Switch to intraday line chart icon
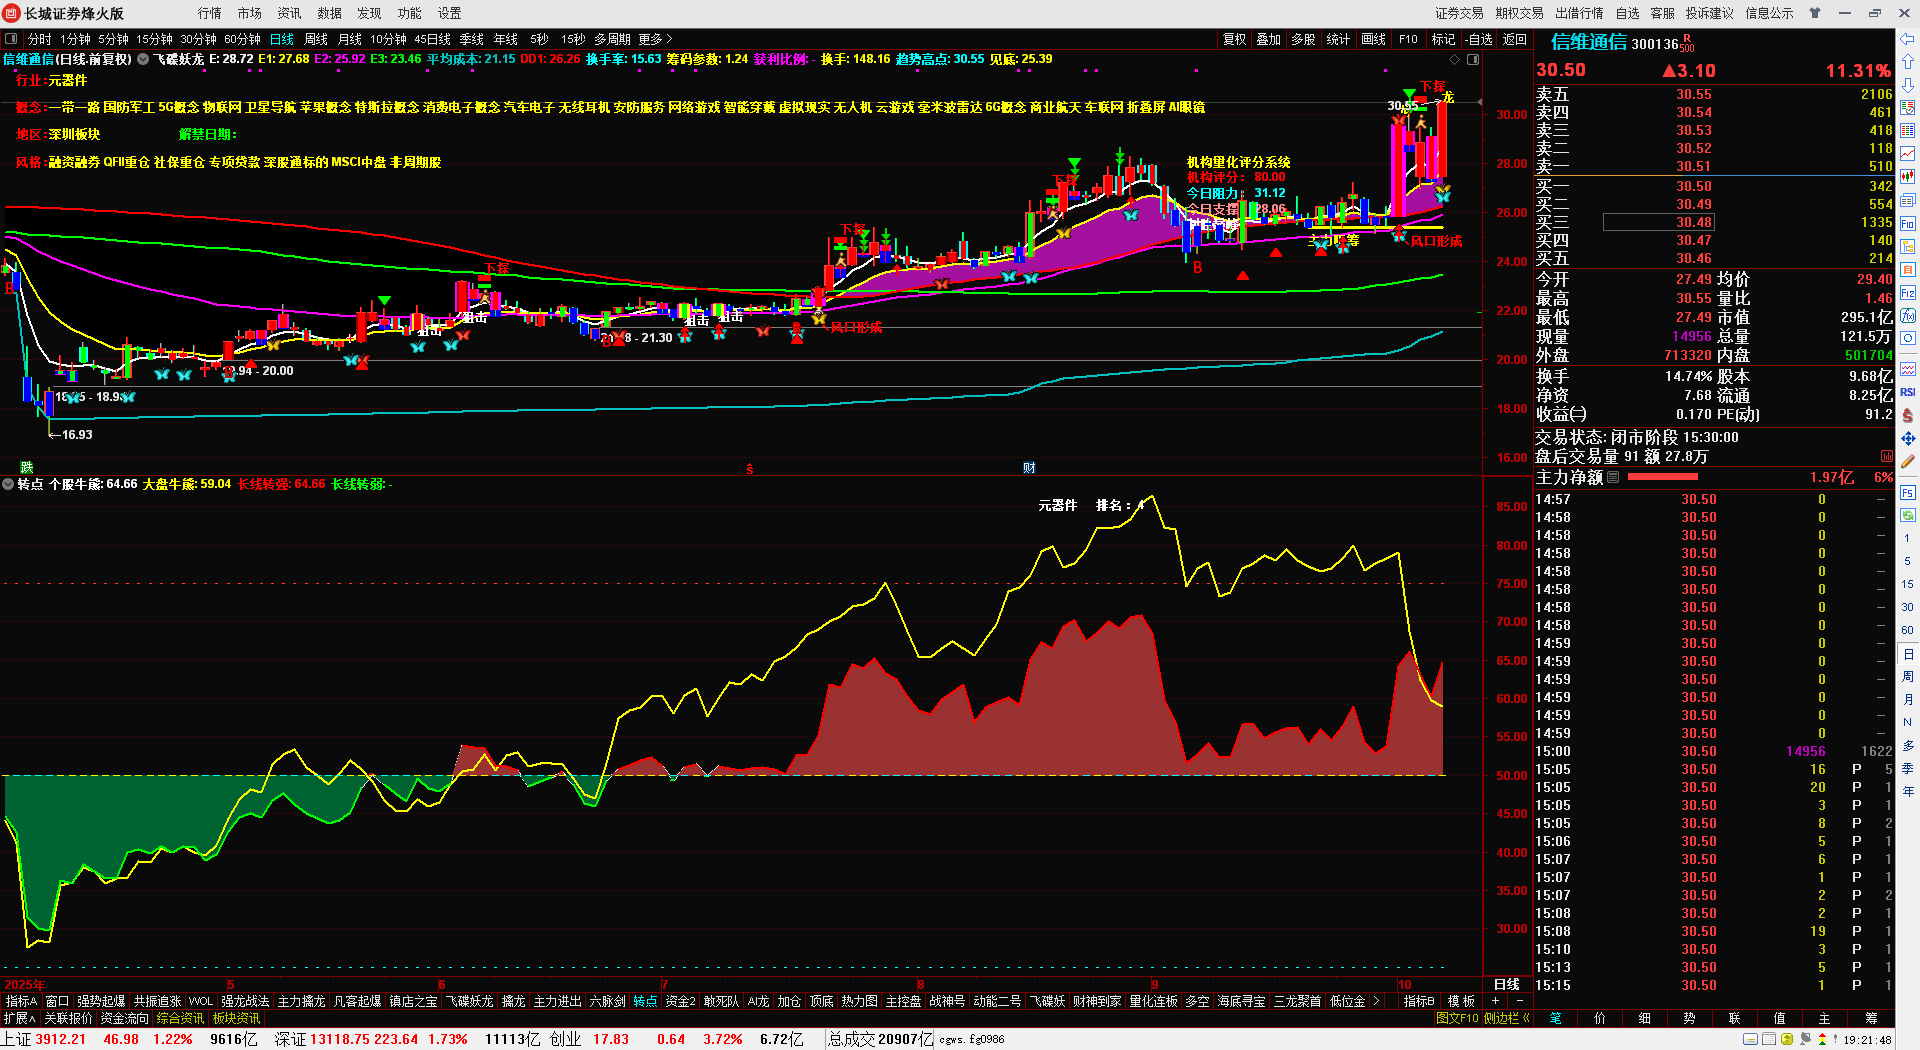This screenshot has width=1920, height=1050. point(1908,153)
